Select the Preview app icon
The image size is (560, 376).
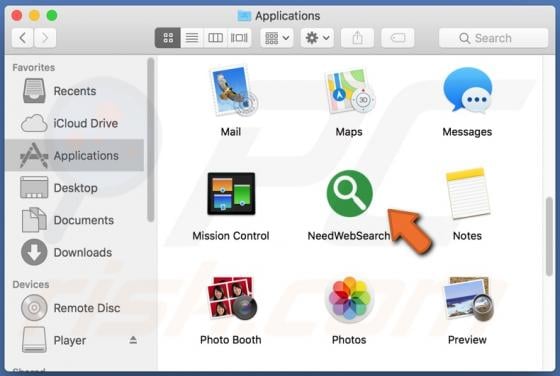coord(468,298)
